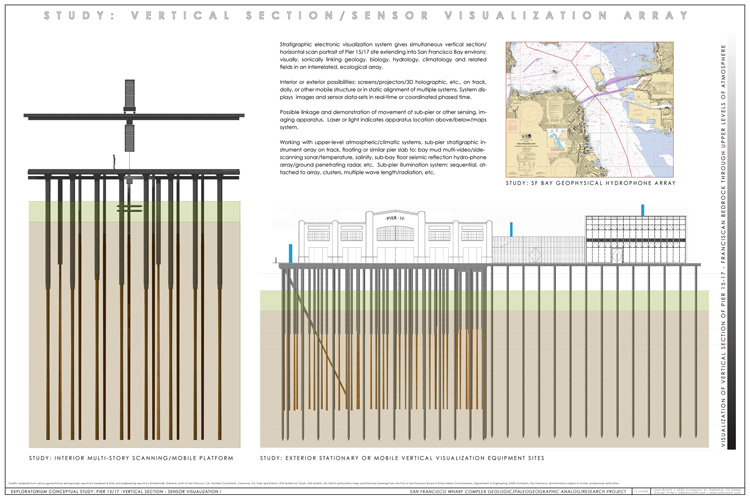The height and width of the screenshot is (500, 750).
Task: Click the black-to-white vertical gradient bar
Action: (731, 242)
